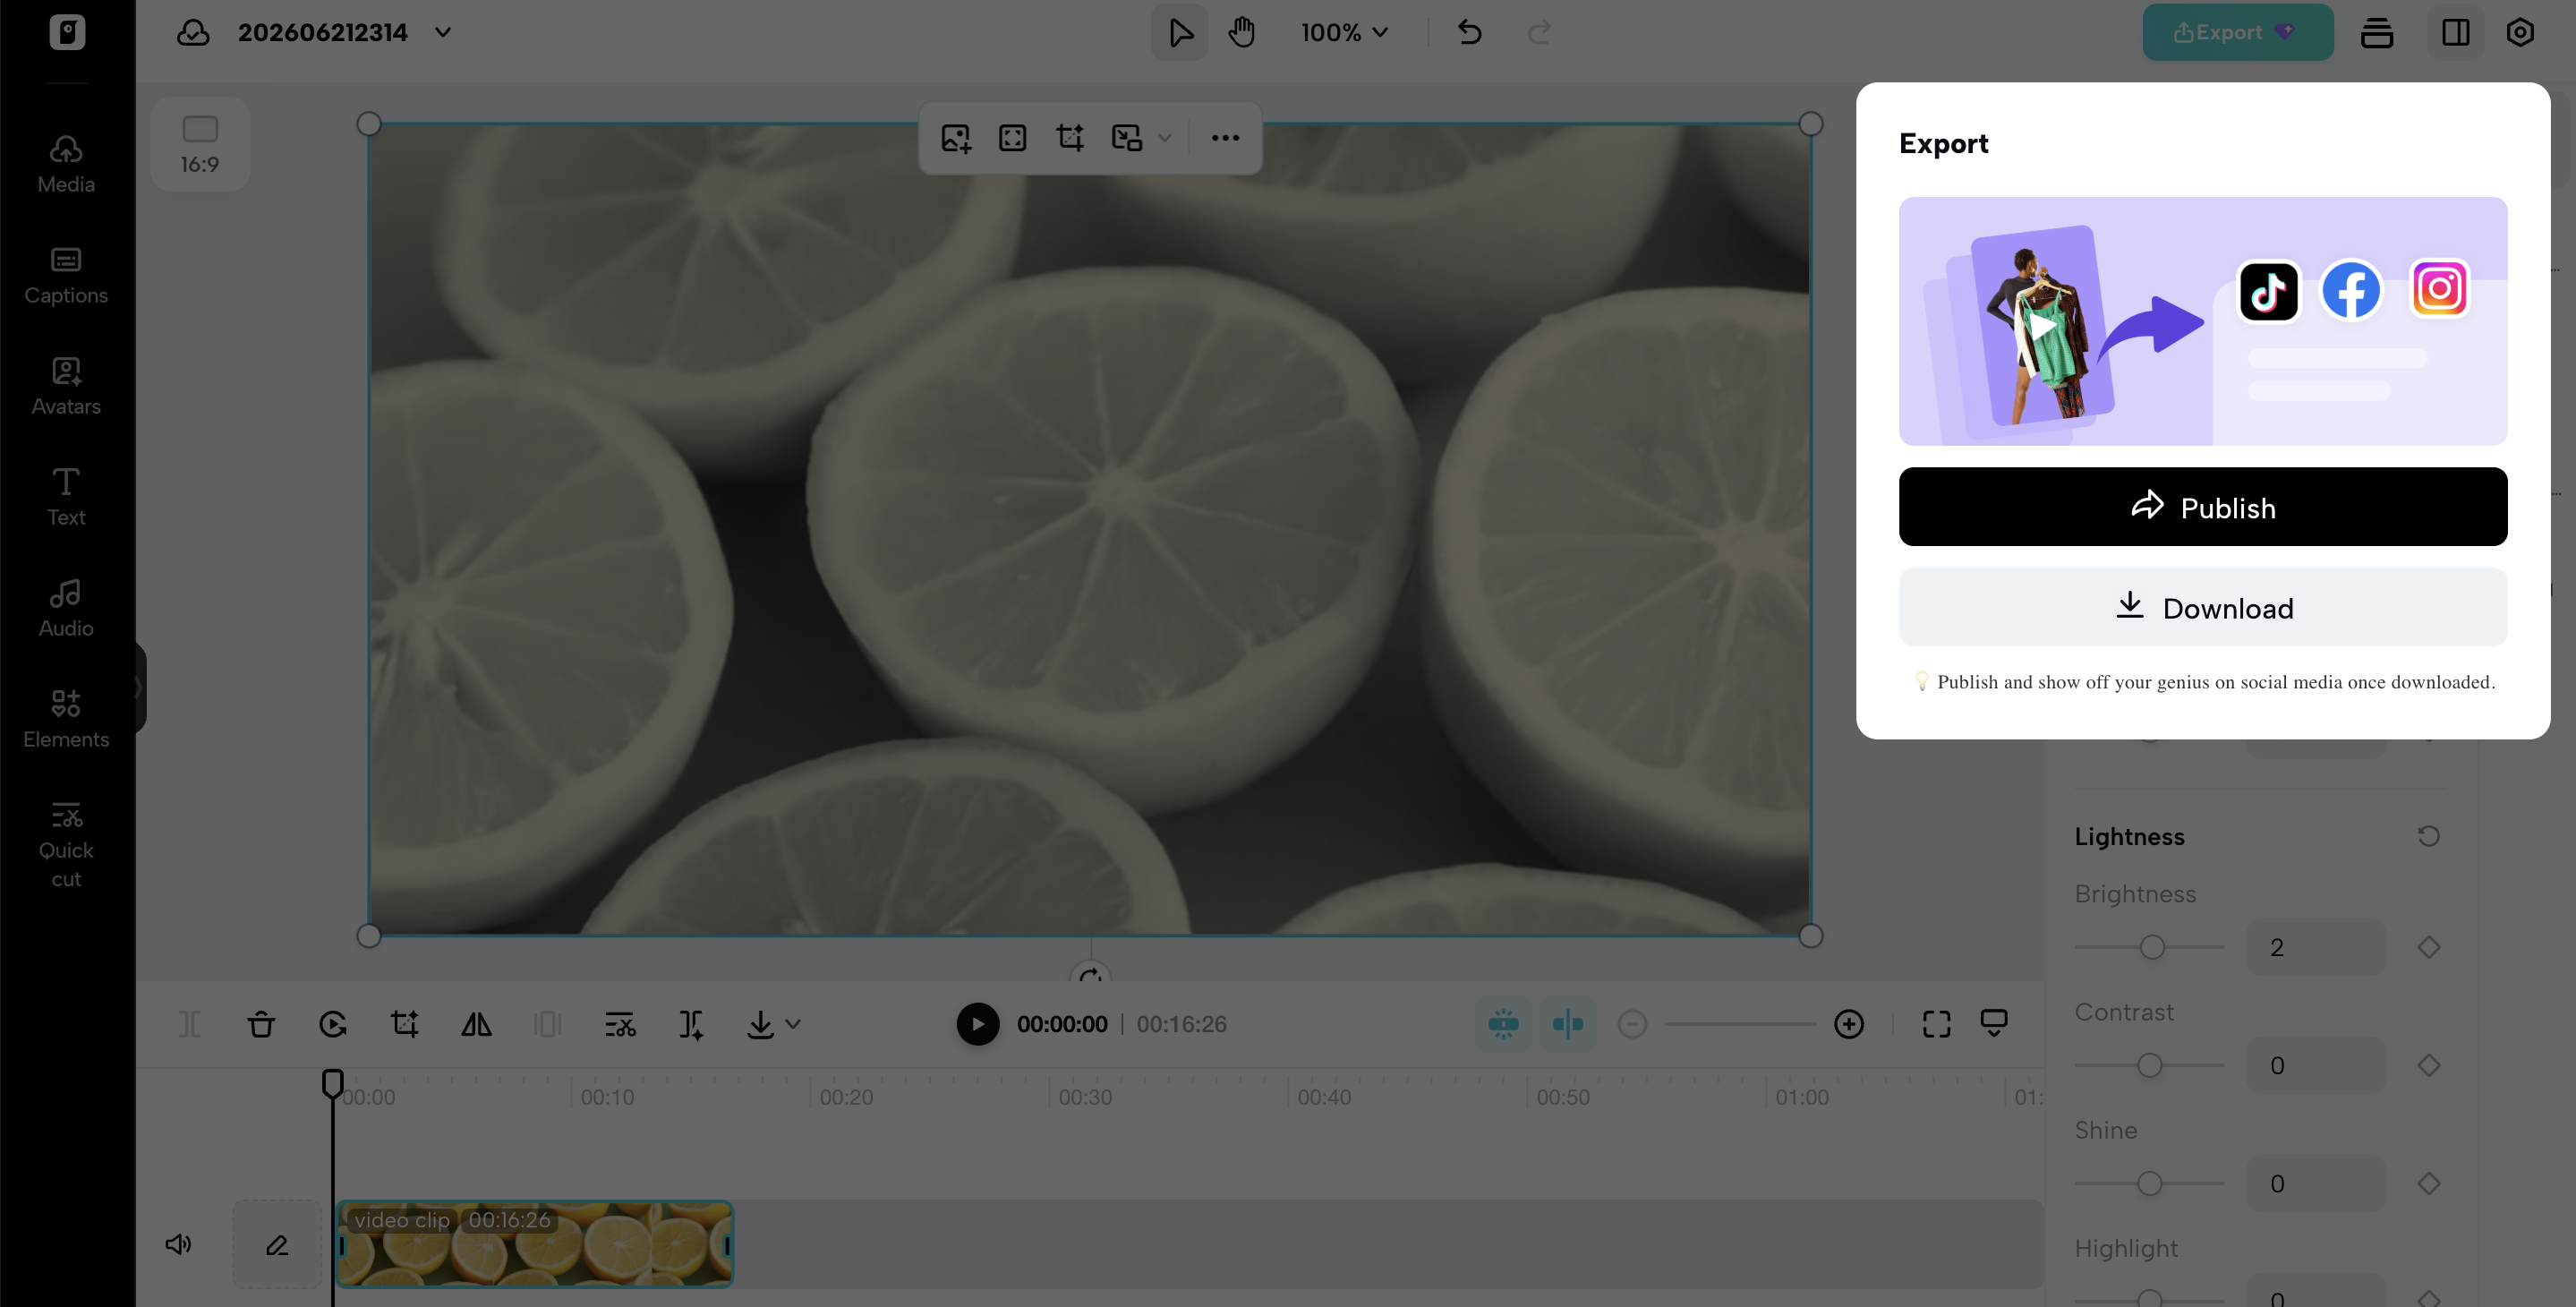This screenshot has width=2576, height=1307.
Task: Toggle the preview axis split icon
Action: coord(1567,1024)
